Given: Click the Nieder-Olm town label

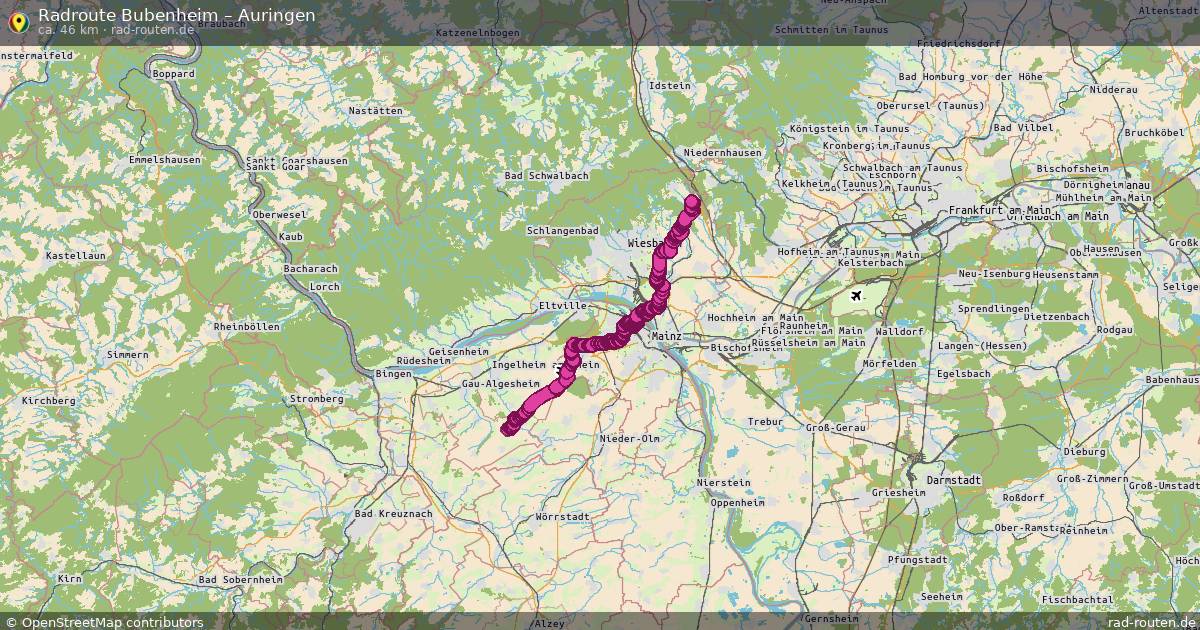Looking at the screenshot, I should click(629, 438).
